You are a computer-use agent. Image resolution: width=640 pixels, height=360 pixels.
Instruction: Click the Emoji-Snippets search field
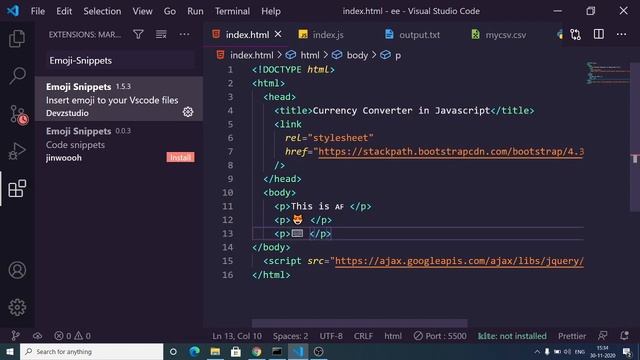point(120,60)
